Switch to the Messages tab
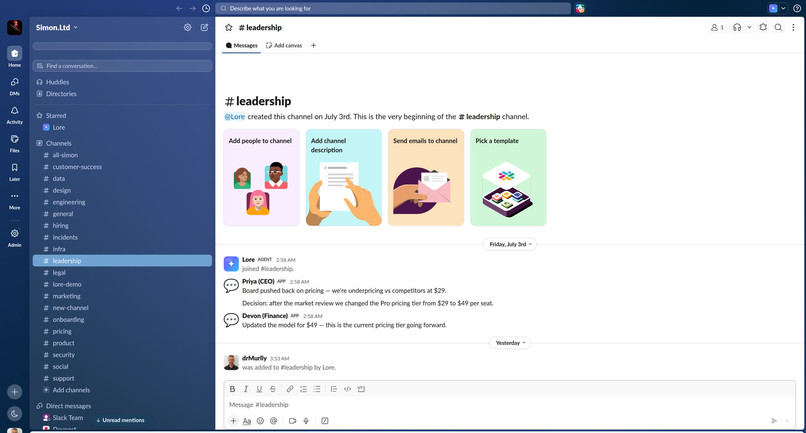 pos(242,45)
